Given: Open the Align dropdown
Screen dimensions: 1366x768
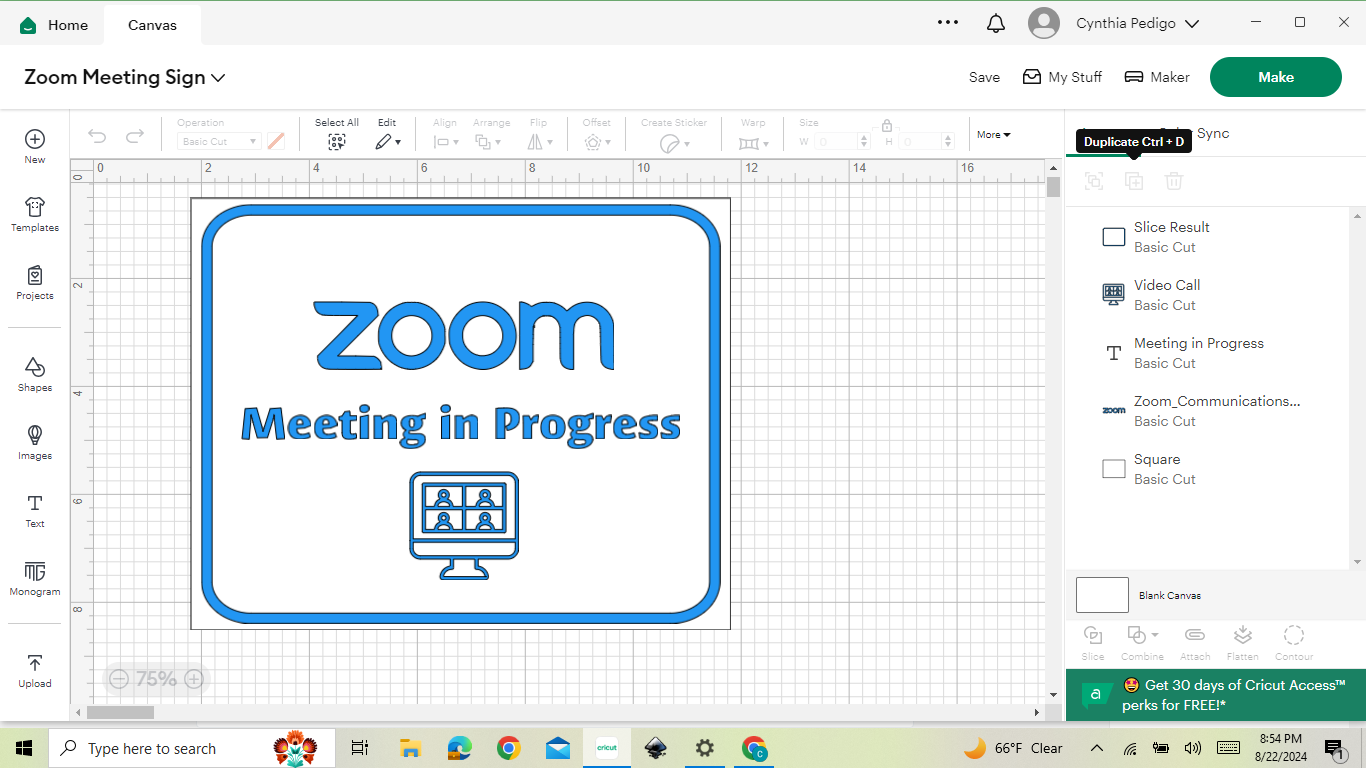Looking at the screenshot, I should tap(445, 142).
